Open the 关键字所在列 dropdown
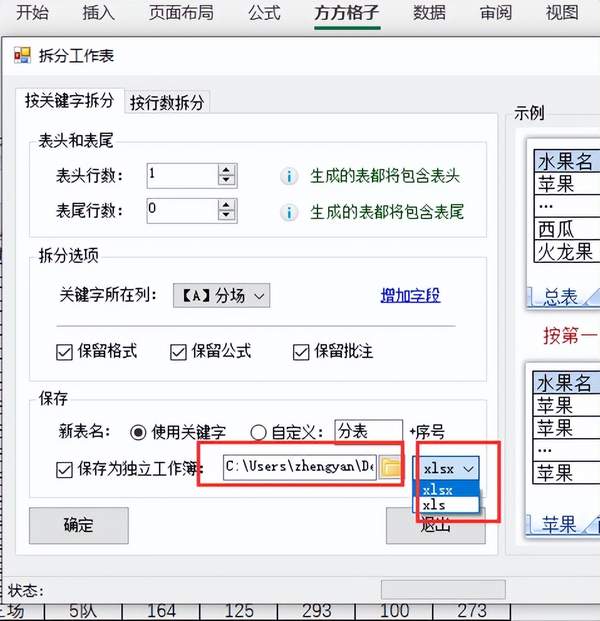This screenshot has width=600, height=621. click(x=221, y=295)
